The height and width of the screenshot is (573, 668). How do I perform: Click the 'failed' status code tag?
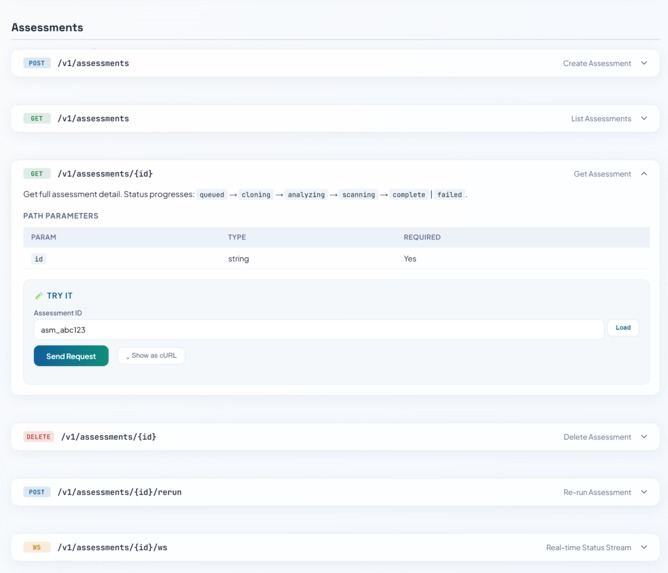click(x=449, y=195)
